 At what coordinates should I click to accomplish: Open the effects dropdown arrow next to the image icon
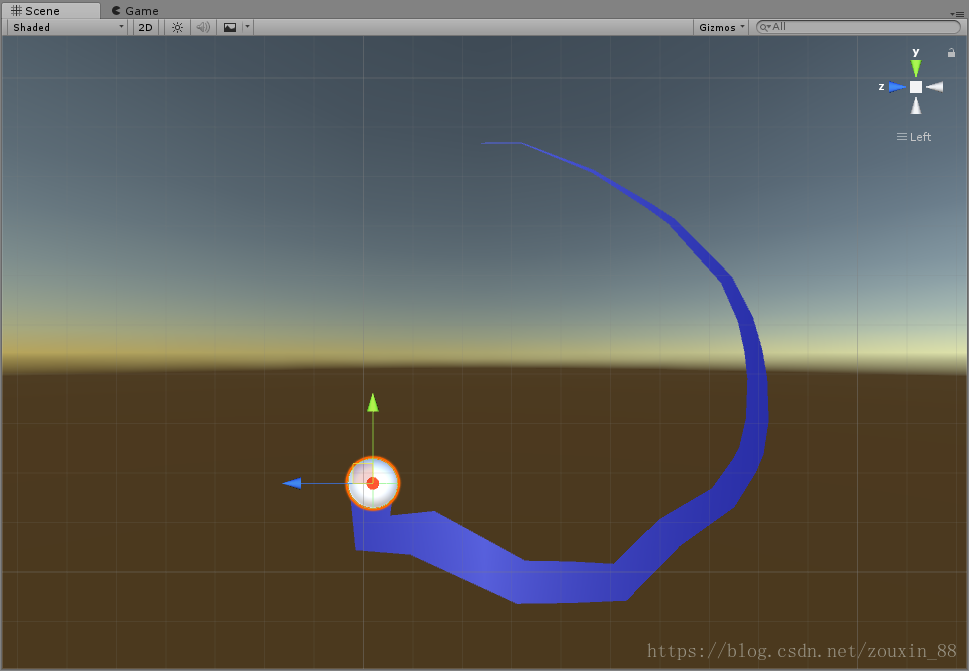246,27
